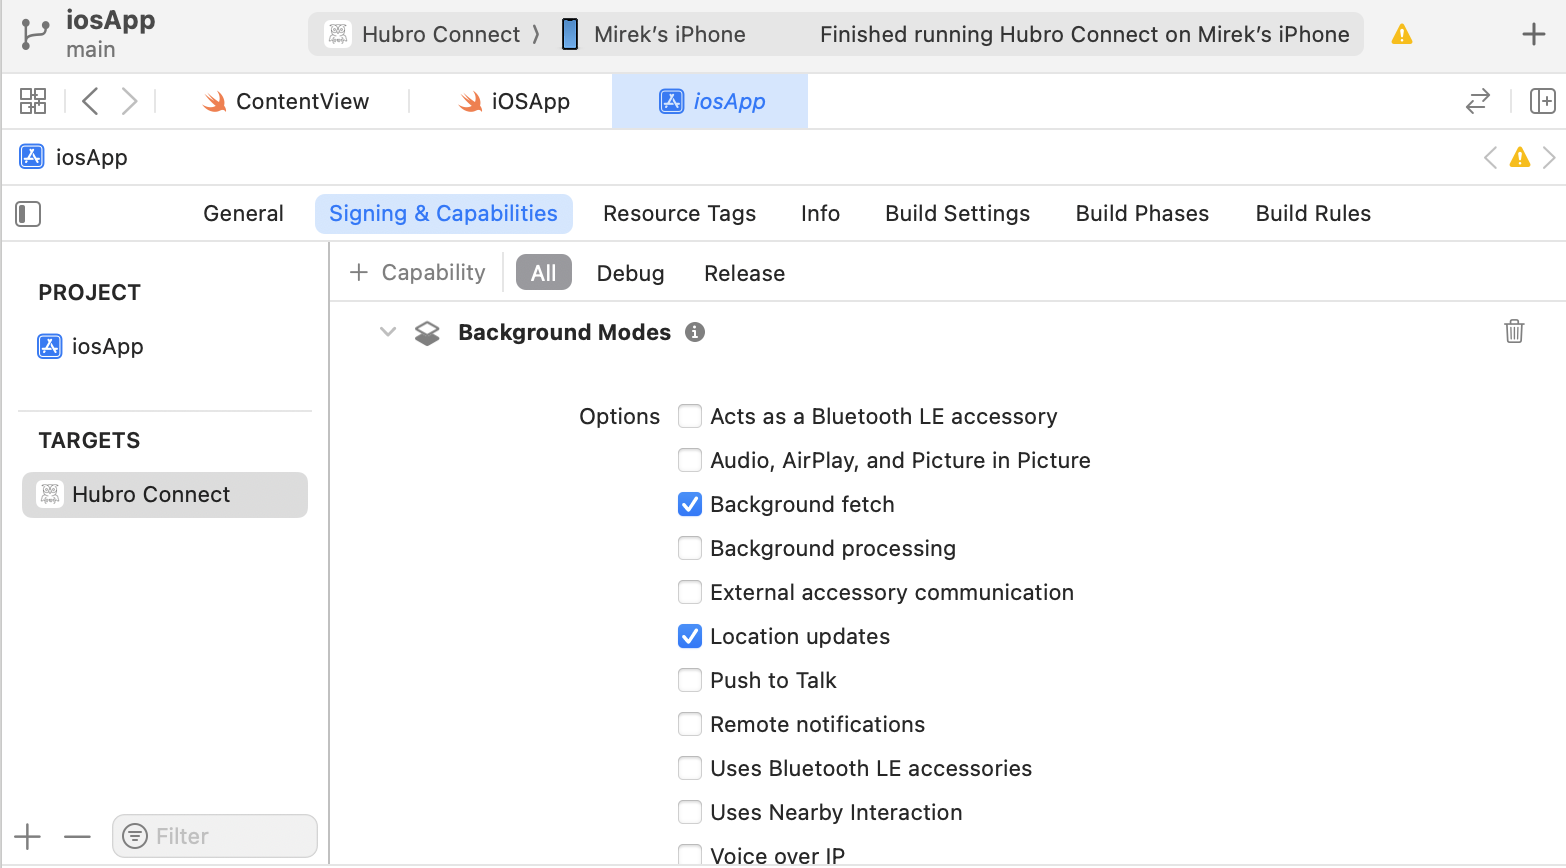Delete Background Modes with the trash icon
The width and height of the screenshot is (1566, 868).
(x=1514, y=331)
